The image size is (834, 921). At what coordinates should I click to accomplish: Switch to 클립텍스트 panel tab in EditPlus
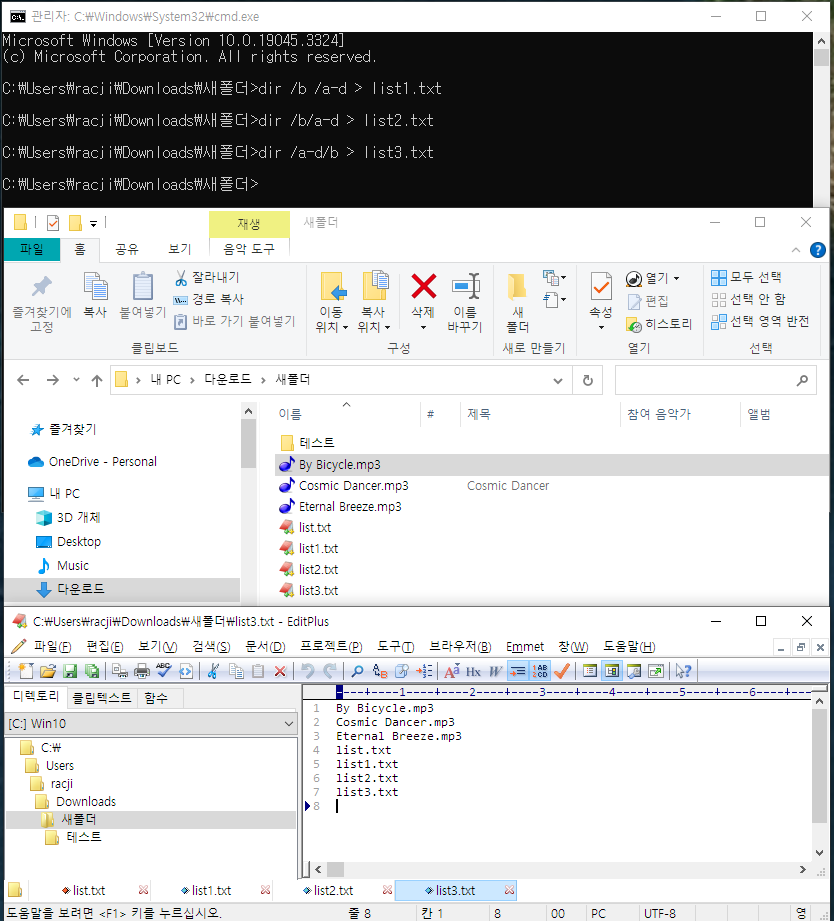tap(102, 698)
